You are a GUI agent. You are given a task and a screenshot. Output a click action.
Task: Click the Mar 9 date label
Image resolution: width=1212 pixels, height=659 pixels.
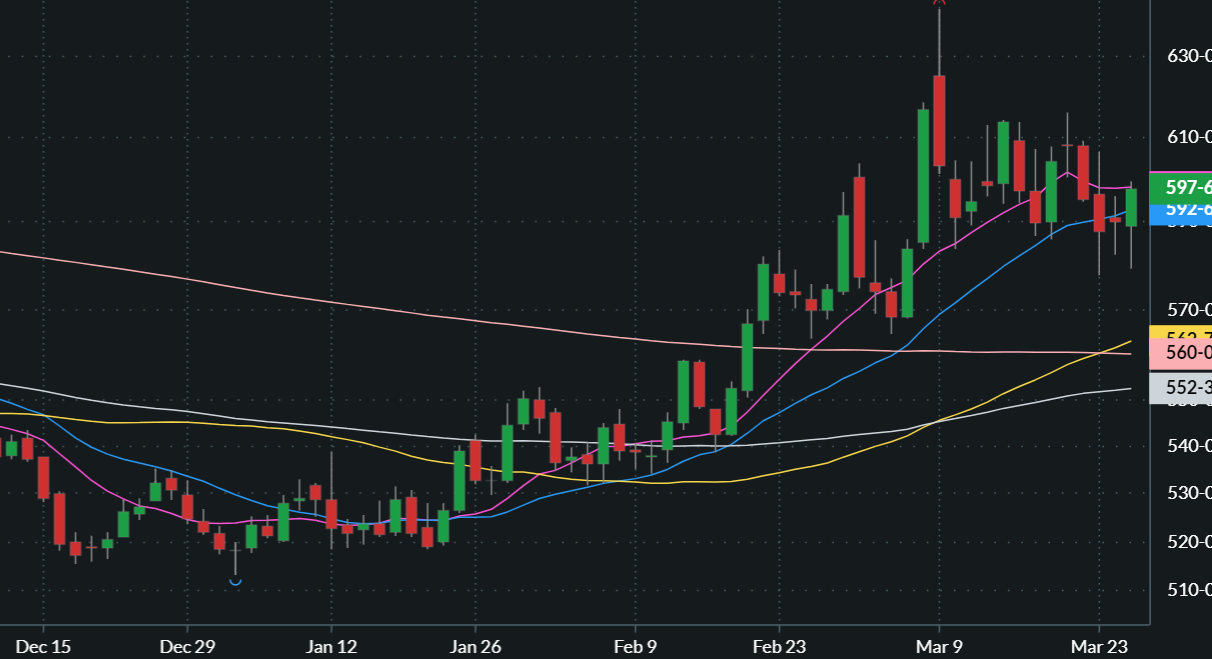[940, 646]
